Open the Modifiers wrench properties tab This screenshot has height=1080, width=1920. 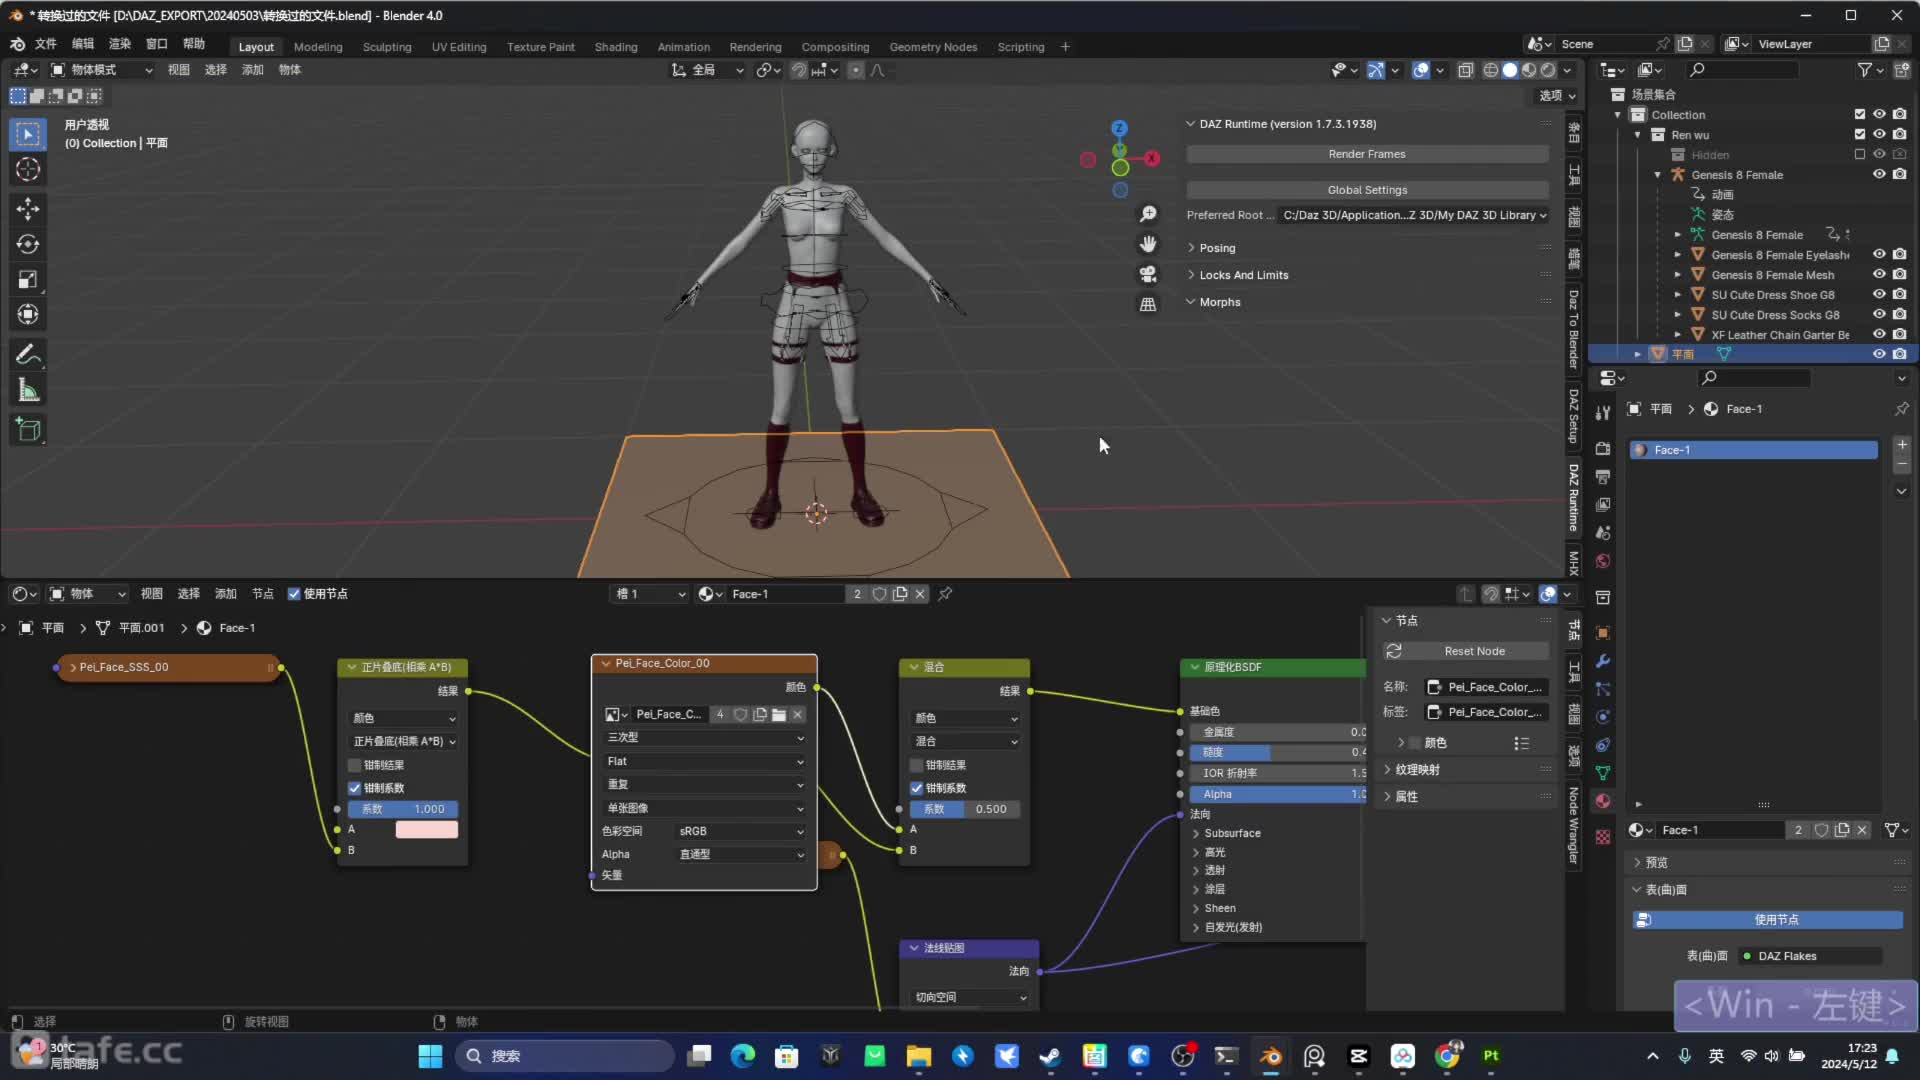point(1603,661)
